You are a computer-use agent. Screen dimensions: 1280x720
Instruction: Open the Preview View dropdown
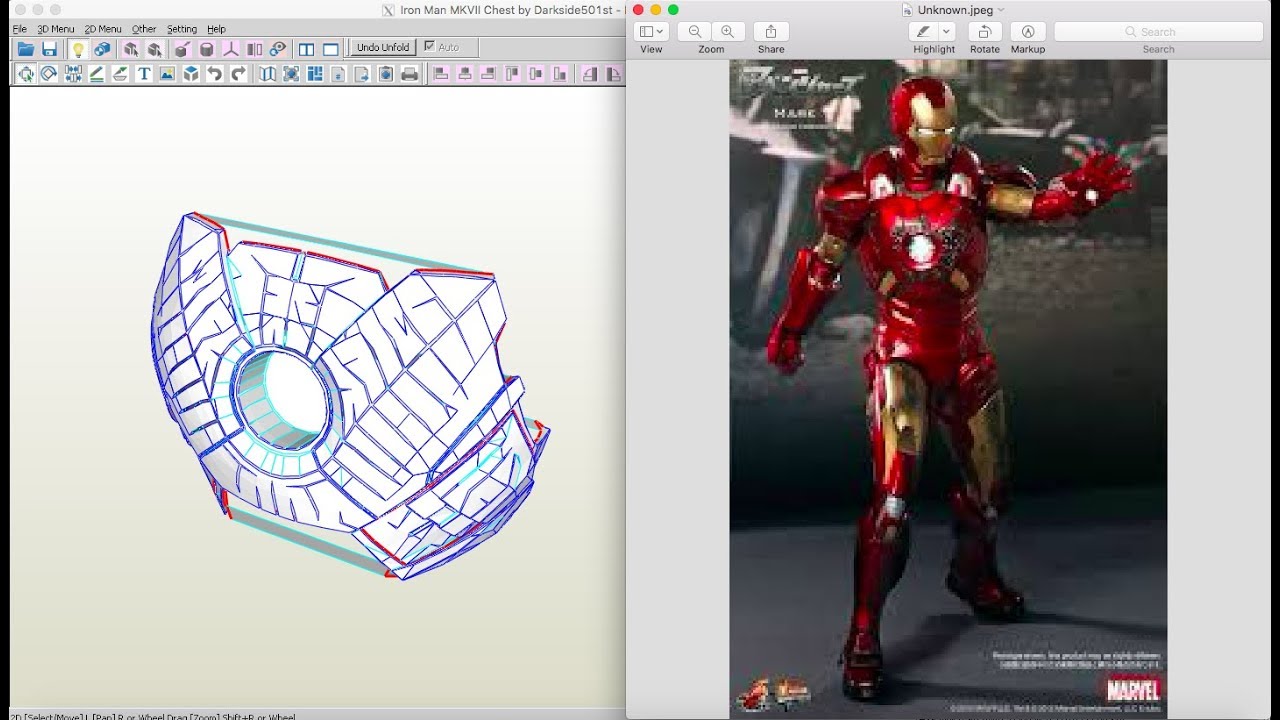[651, 32]
